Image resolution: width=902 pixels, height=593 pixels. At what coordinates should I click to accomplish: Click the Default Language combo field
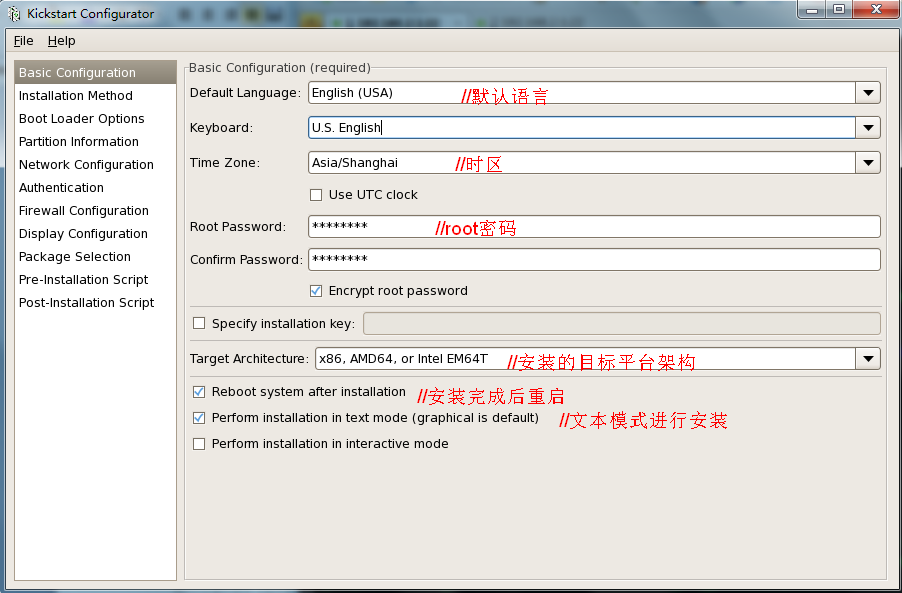[582, 93]
